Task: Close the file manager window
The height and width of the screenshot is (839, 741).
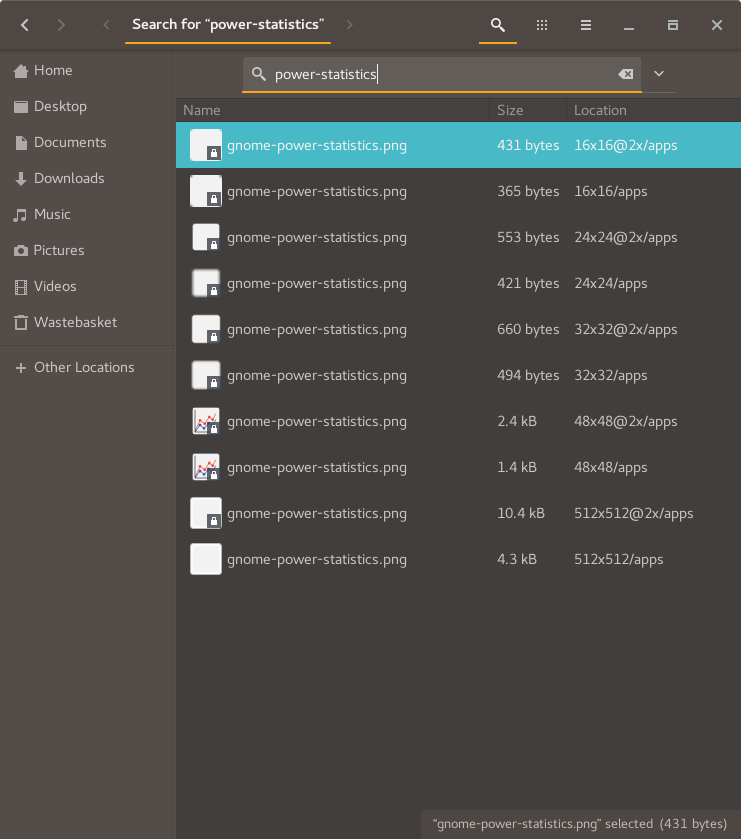Action: (x=716, y=25)
